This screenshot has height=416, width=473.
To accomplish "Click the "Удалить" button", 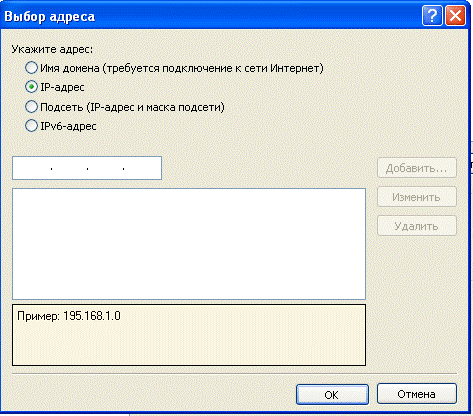I will (417, 226).
